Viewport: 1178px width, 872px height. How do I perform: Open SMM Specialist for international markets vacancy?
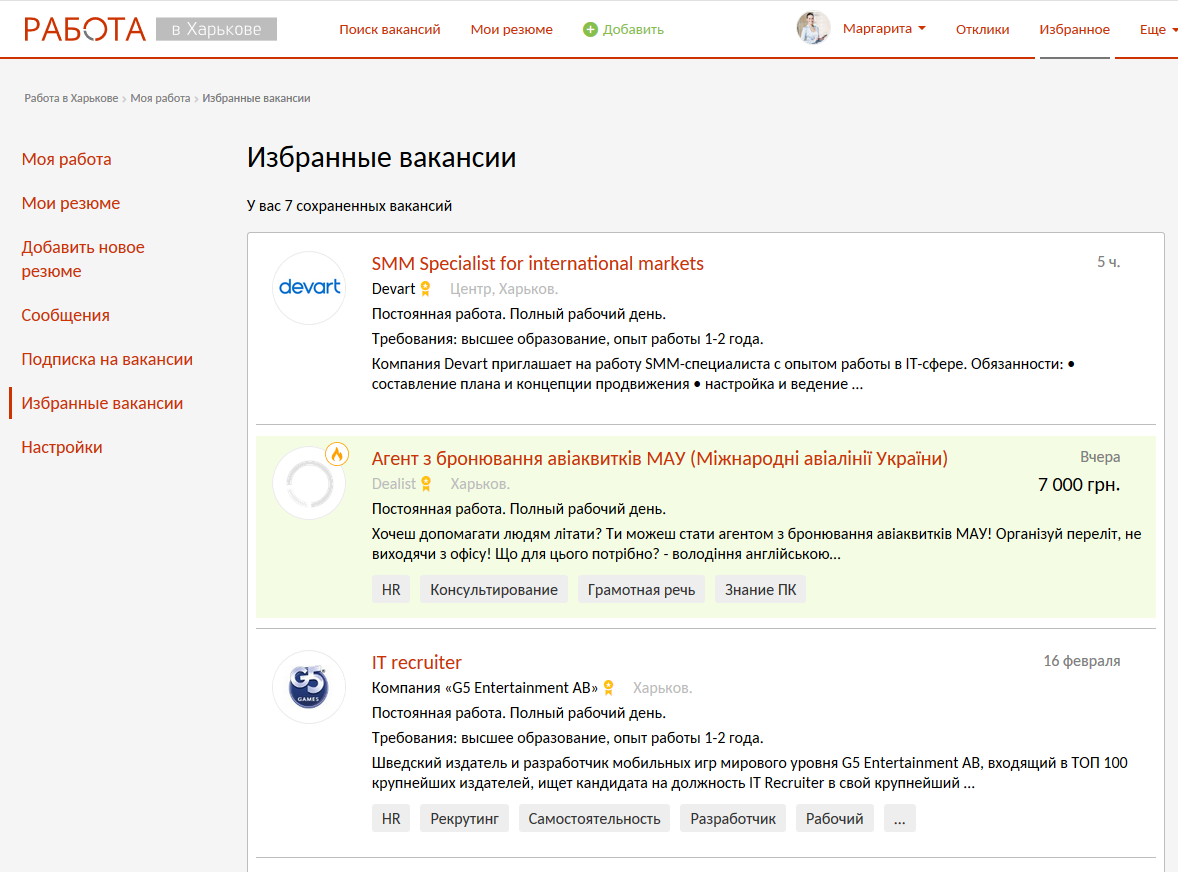[x=537, y=263]
